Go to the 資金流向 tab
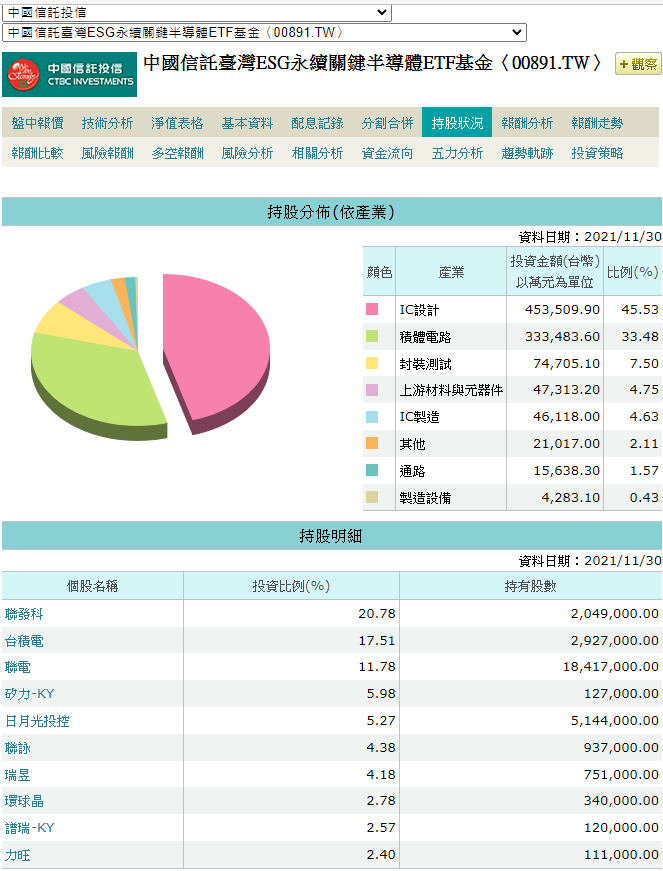 pos(387,153)
